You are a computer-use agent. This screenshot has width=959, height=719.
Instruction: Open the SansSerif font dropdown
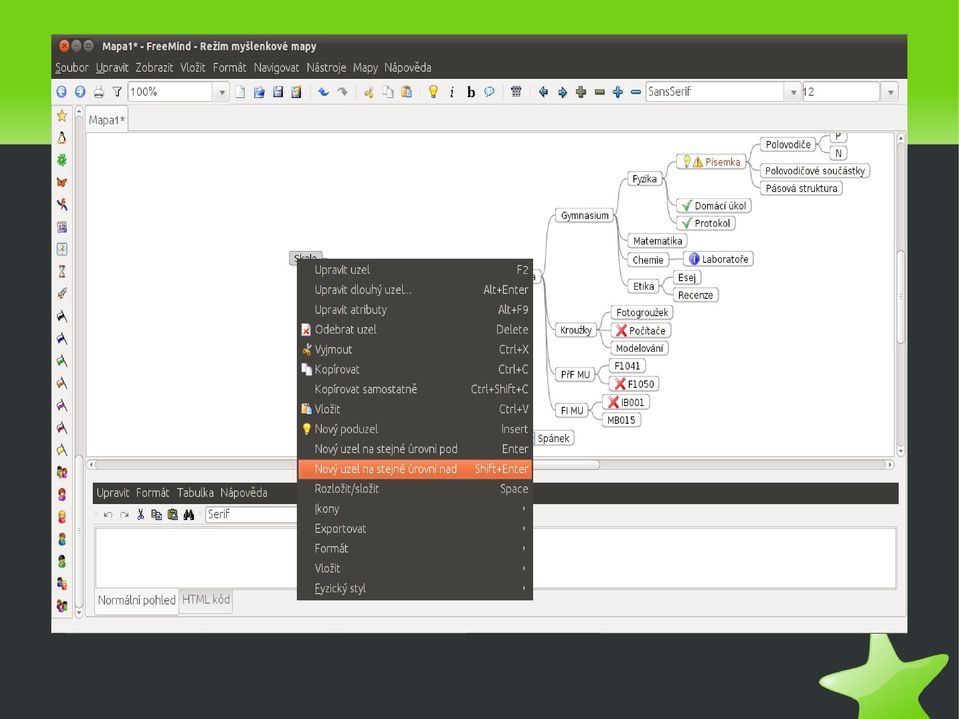pyautogui.click(x=793, y=92)
